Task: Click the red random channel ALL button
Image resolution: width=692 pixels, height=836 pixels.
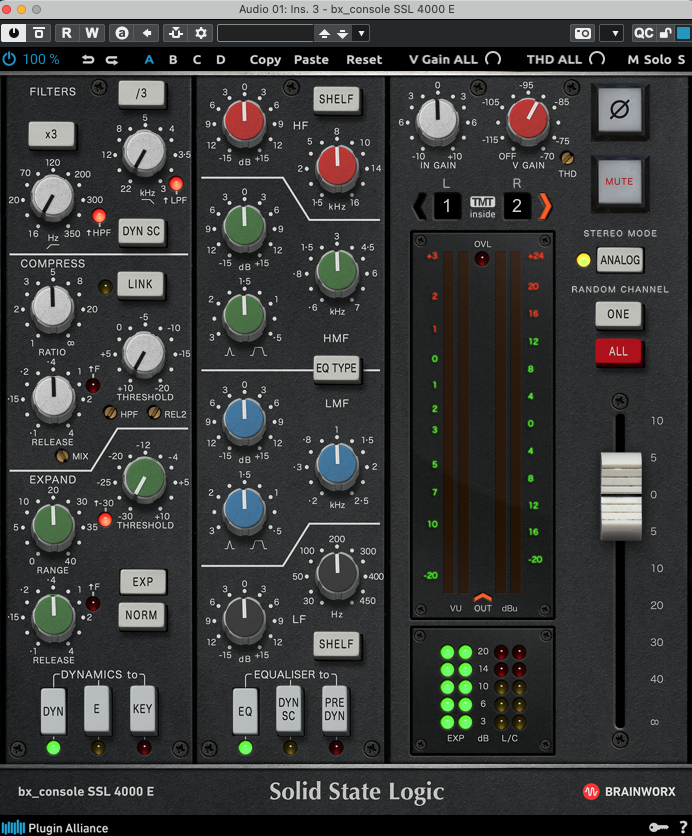Action: pyautogui.click(x=618, y=352)
